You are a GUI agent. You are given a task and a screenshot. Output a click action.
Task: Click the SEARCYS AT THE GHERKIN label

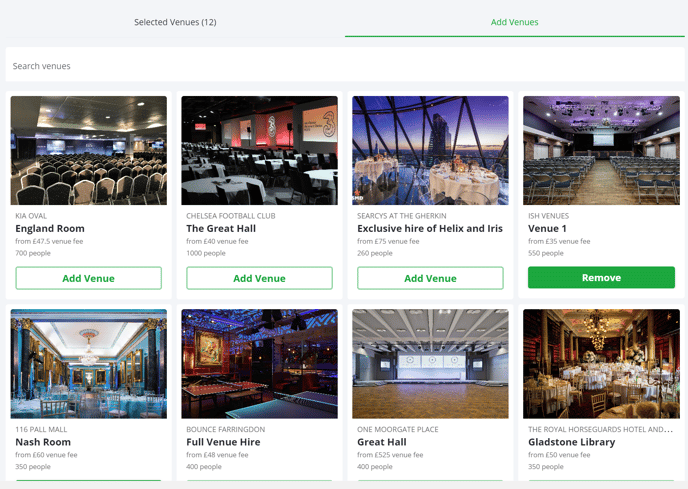click(401, 216)
